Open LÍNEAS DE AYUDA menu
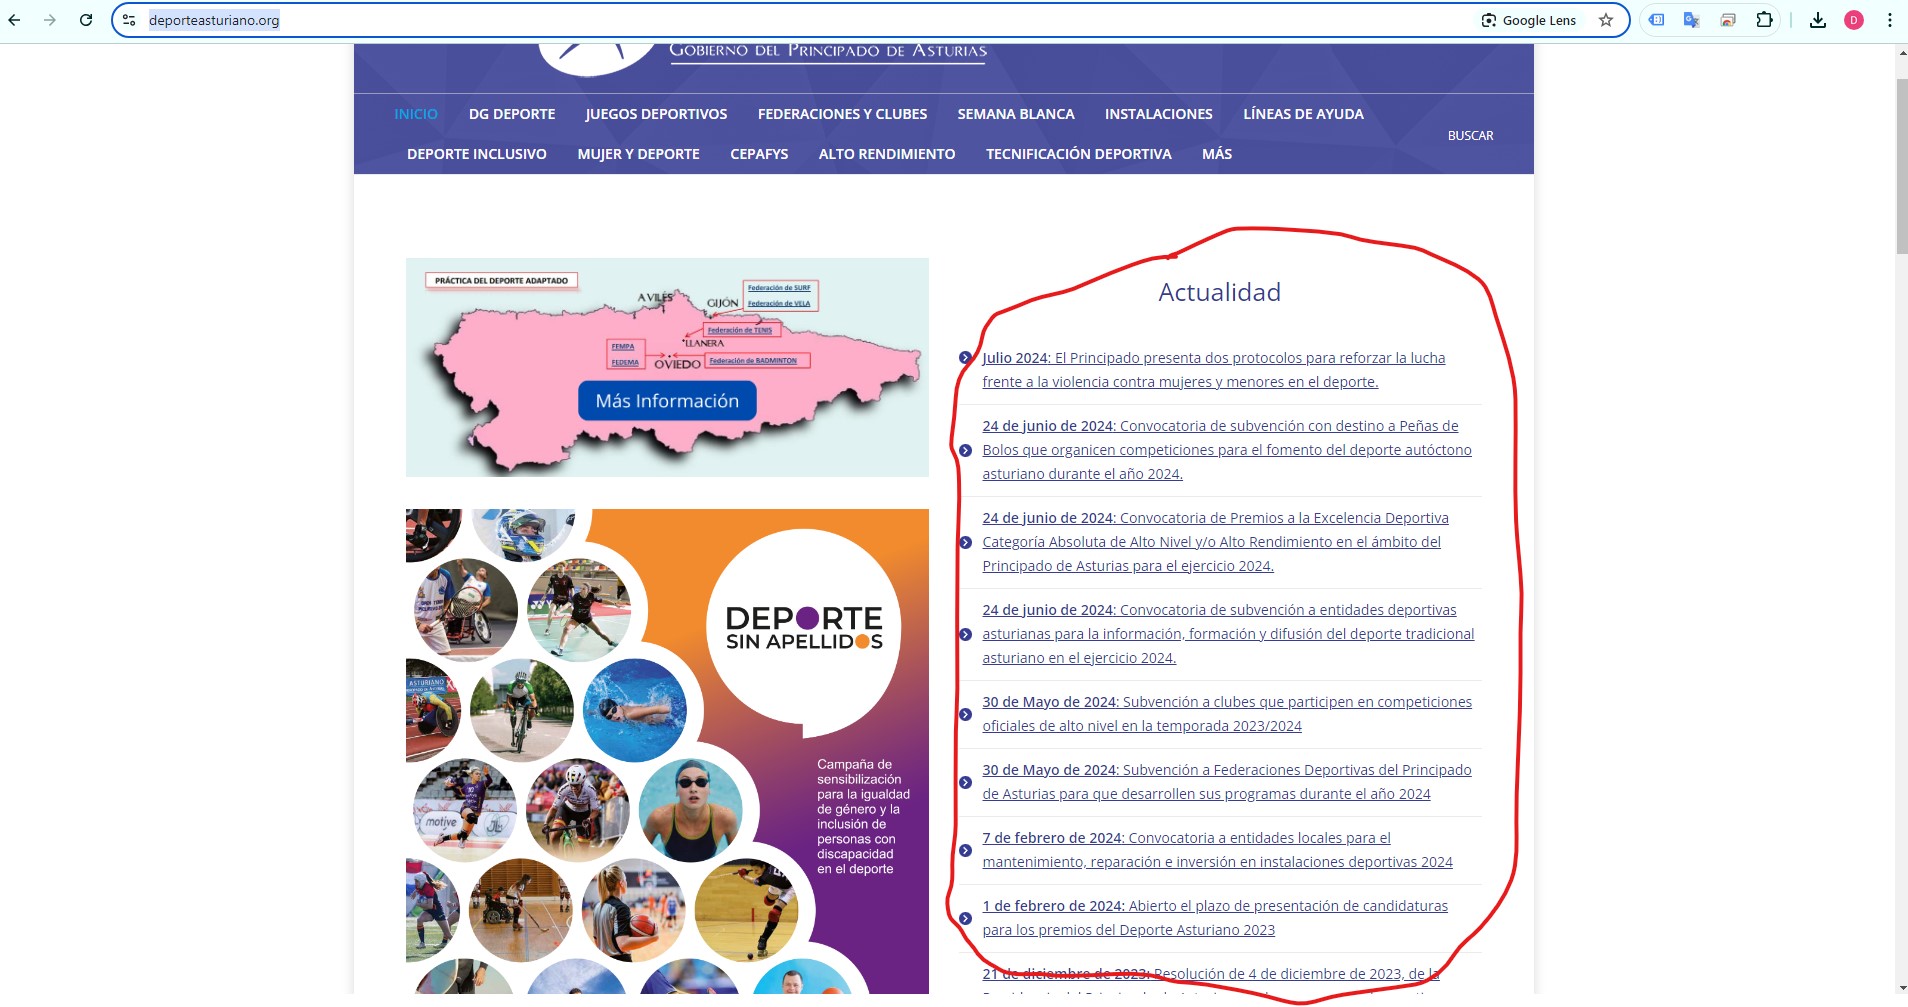This screenshot has width=1908, height=1007. tap(1303, 114)
